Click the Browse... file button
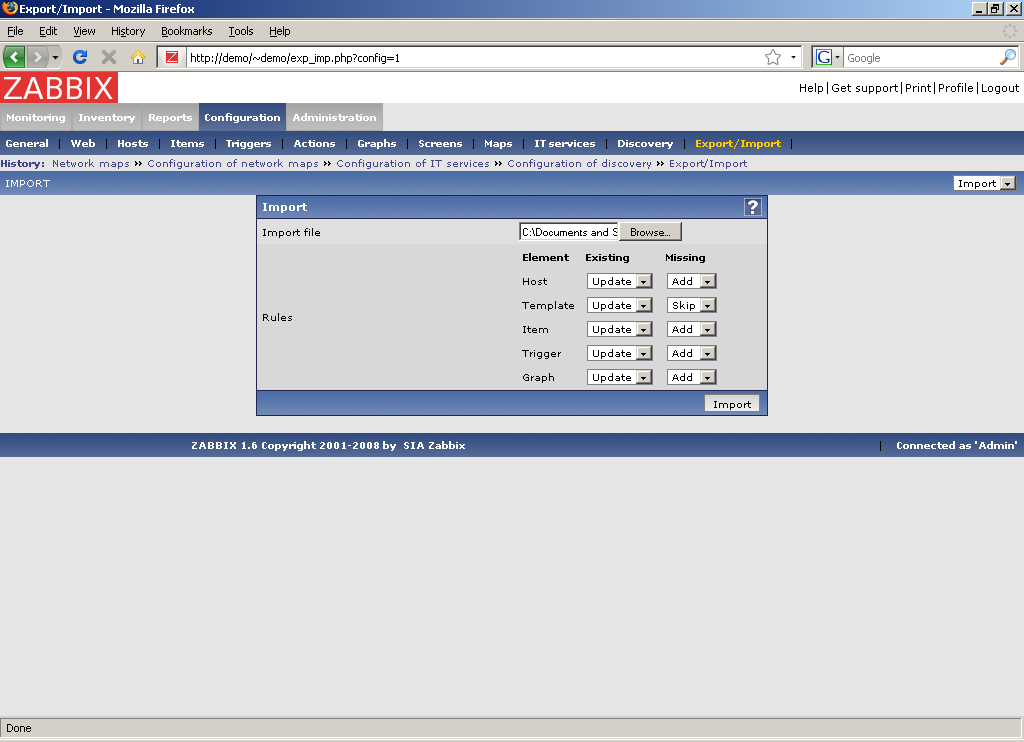This screenshot has height=742, width=1024. coord(650,232)
